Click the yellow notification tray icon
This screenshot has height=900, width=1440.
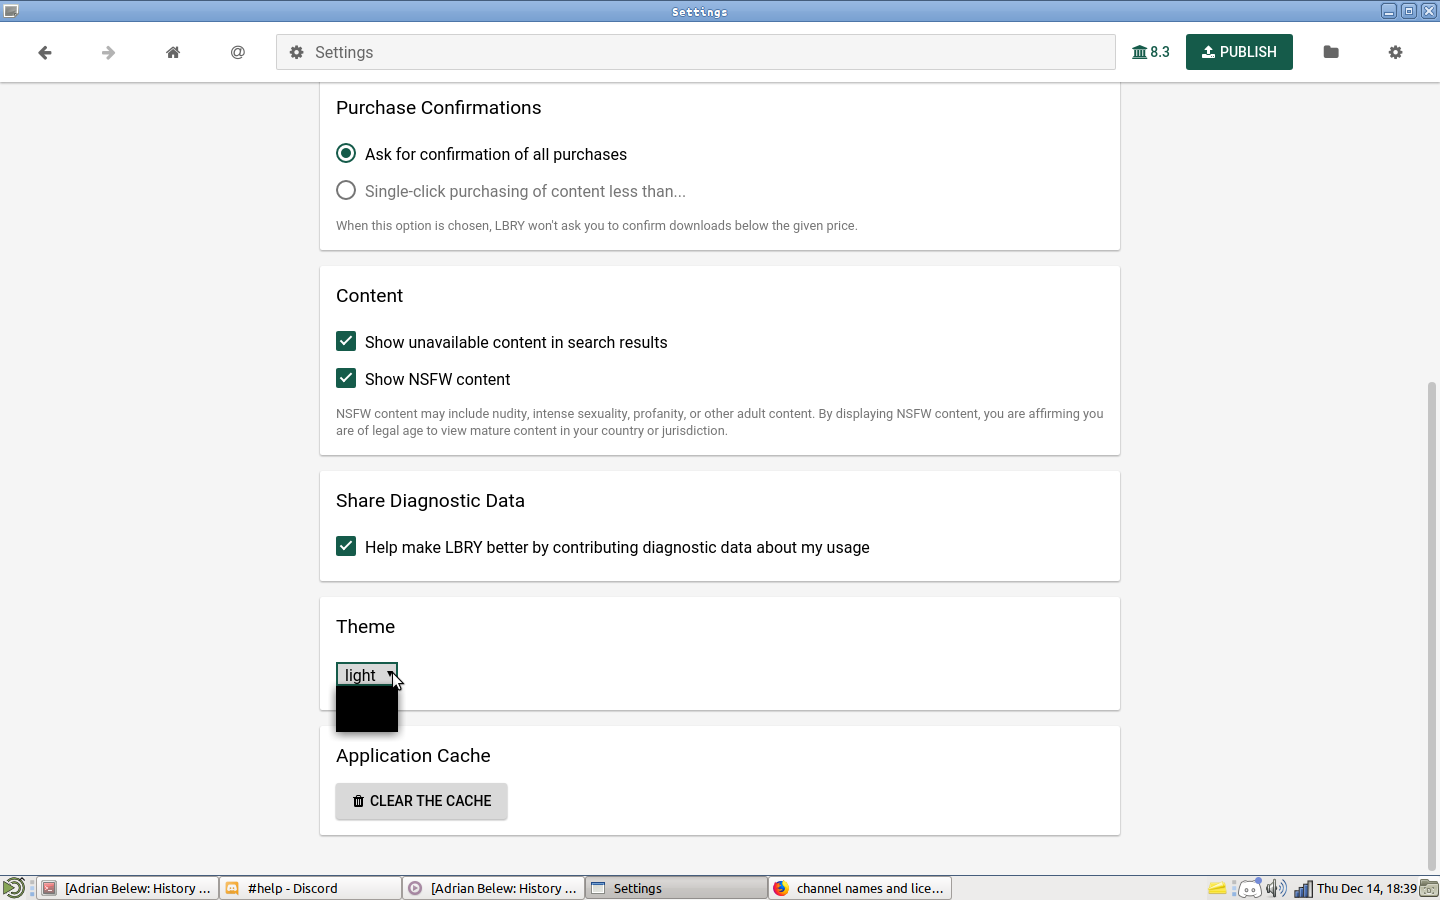pos(1217,888)
